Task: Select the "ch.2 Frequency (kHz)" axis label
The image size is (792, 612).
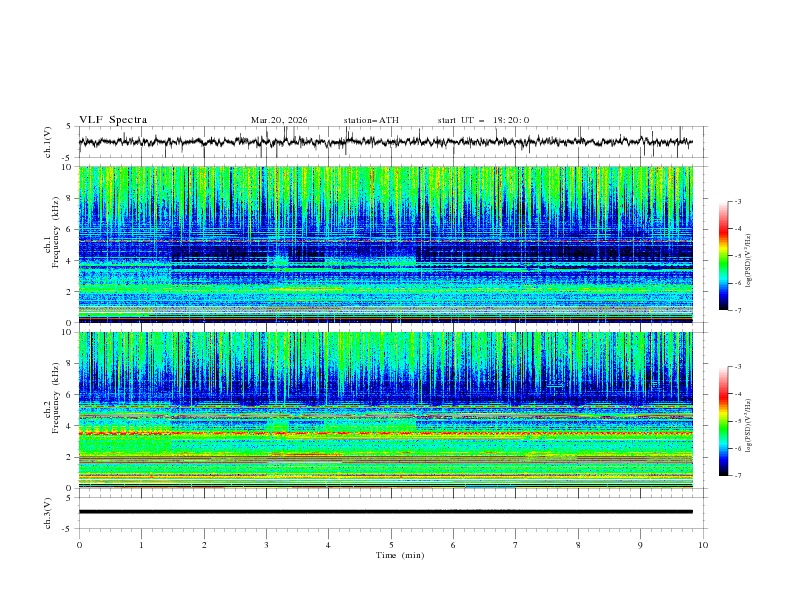Action: click(x=52, y=397)
